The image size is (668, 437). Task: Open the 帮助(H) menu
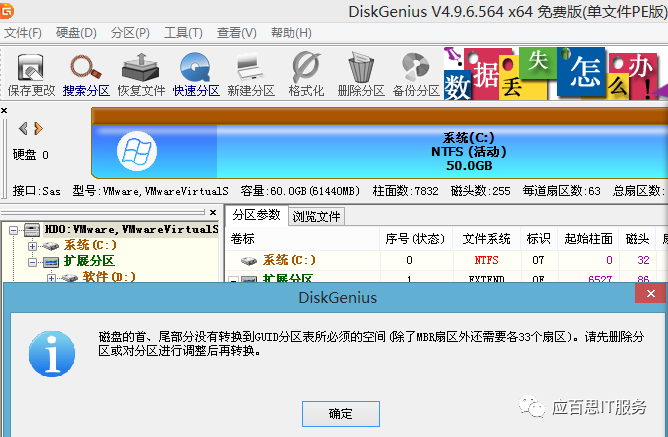click(x=291, y=33)
